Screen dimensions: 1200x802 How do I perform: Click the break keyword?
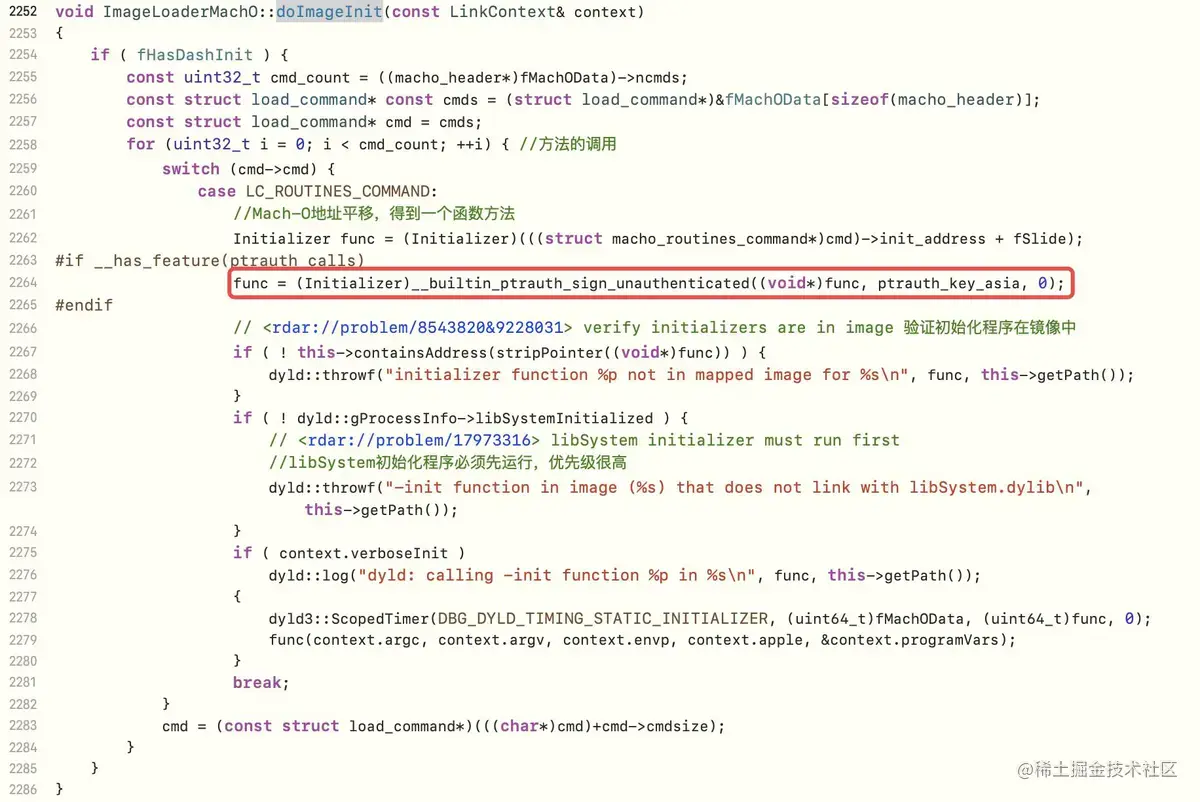coord(257,683)
